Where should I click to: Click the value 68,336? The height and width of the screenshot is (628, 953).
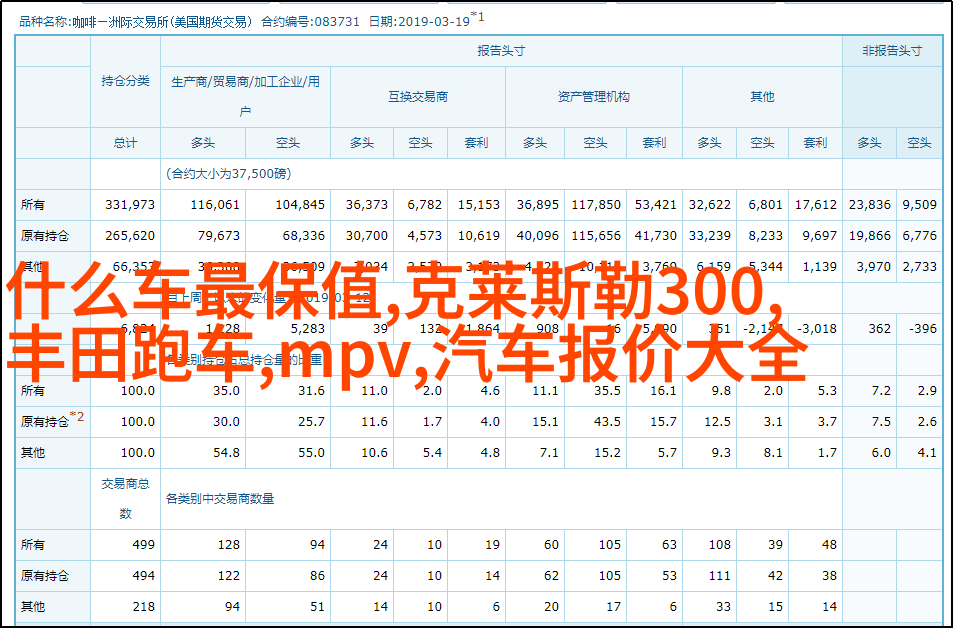tap(304, 236)
